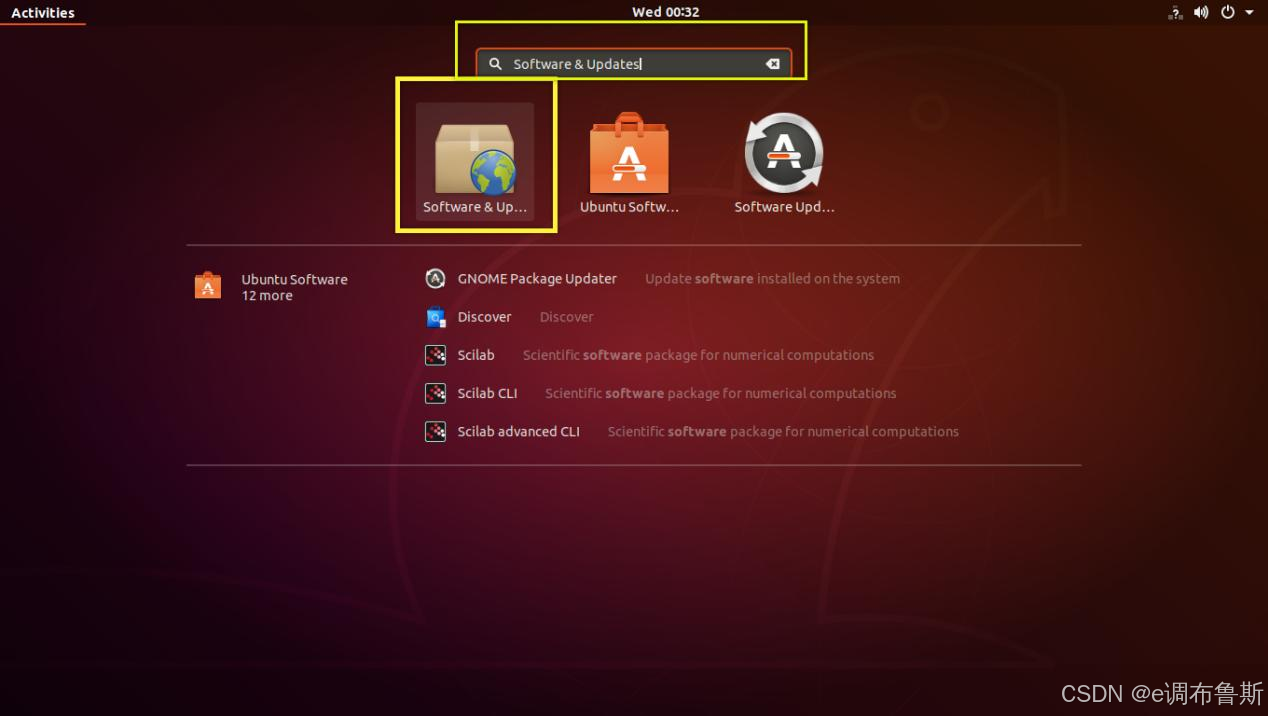Click the power icon in top bar
The width and height of the screenshot is (1268, 716).
(x=1228, y=12)
